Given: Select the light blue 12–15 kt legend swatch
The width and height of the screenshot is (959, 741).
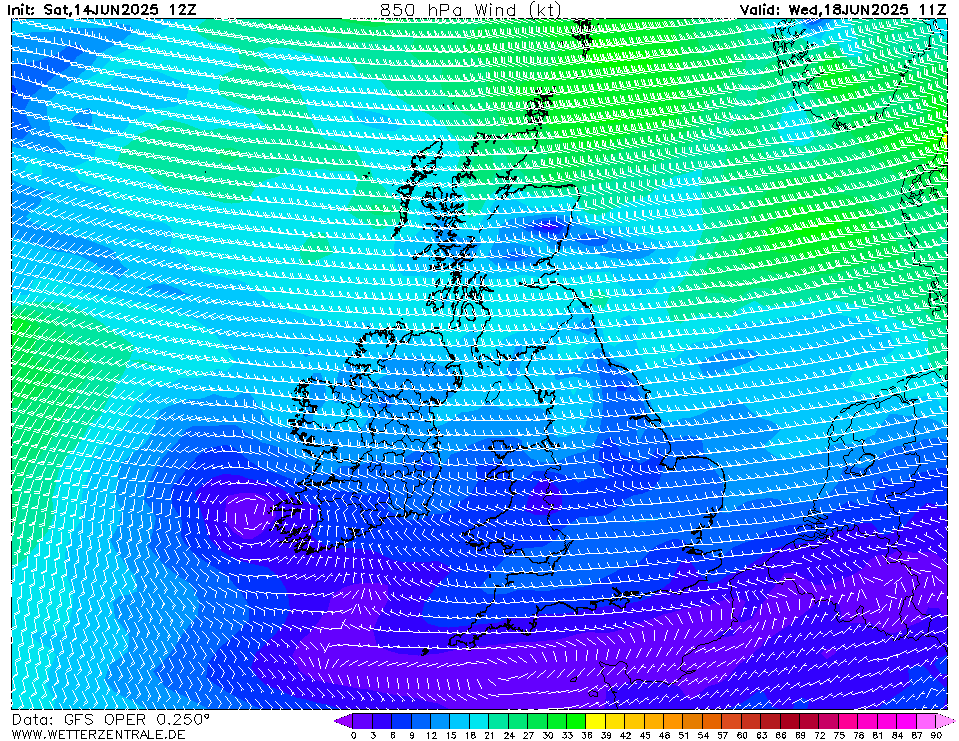Looking at the screenshot, I should point(440,721).
